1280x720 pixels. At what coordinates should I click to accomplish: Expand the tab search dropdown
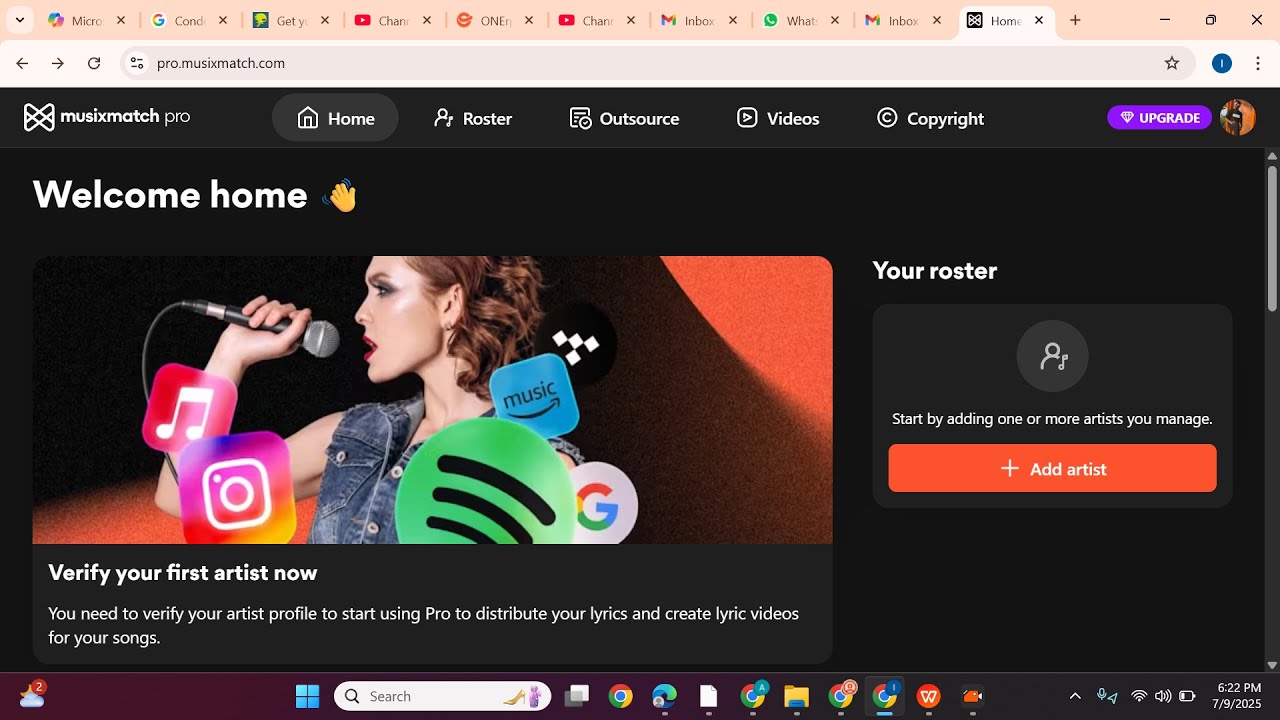[19, 20]
